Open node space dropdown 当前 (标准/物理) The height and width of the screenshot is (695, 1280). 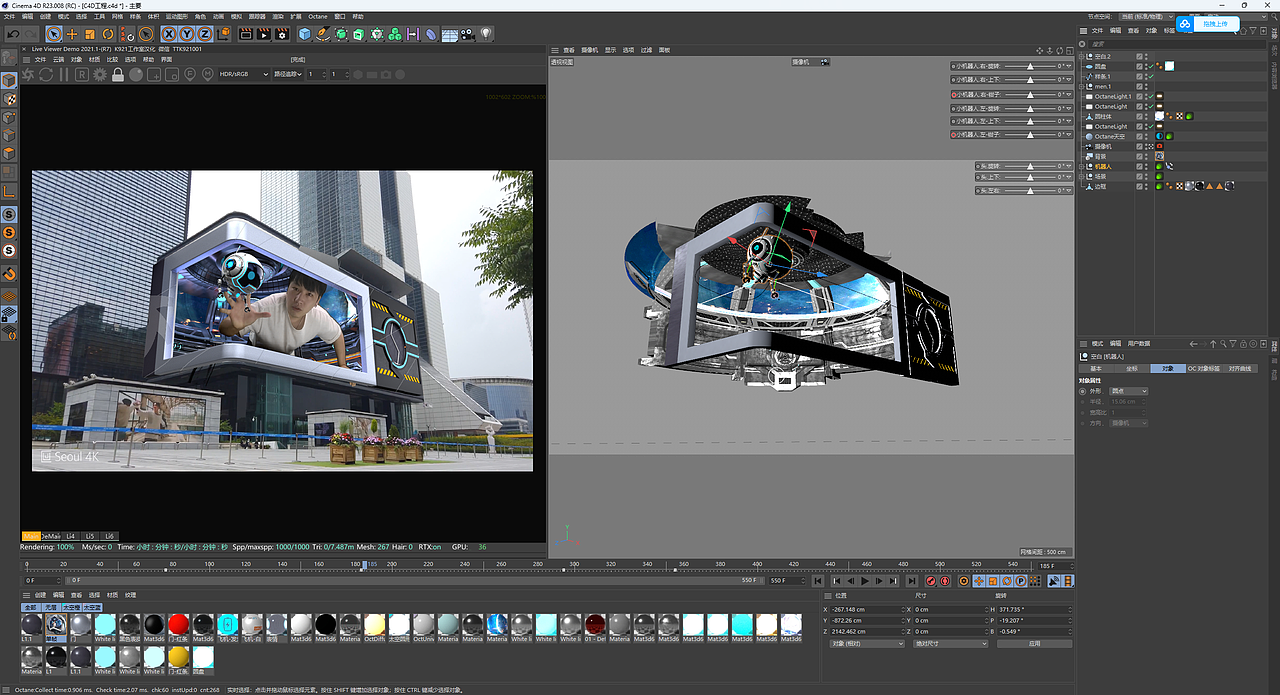point(1145,17)
